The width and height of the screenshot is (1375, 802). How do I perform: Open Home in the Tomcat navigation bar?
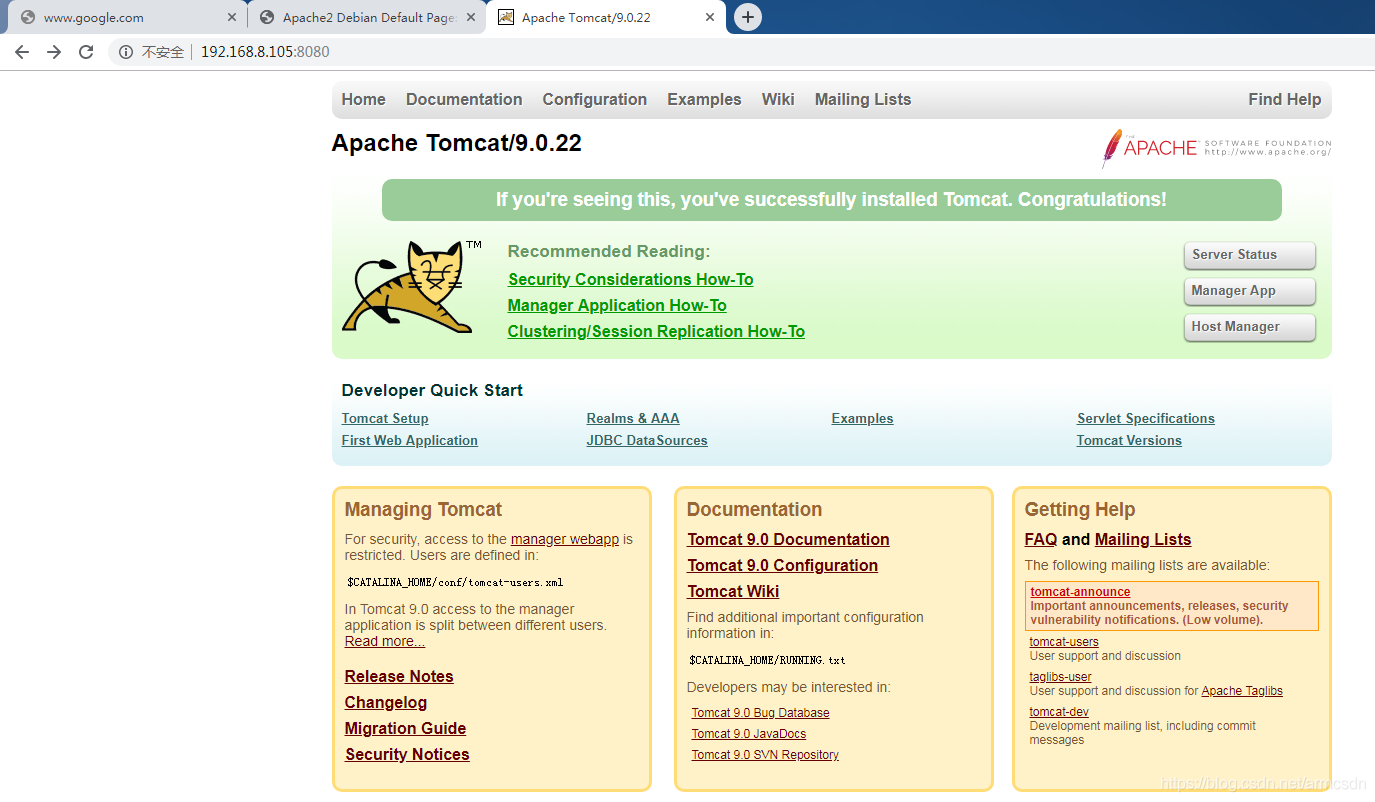tap(363, 99)
